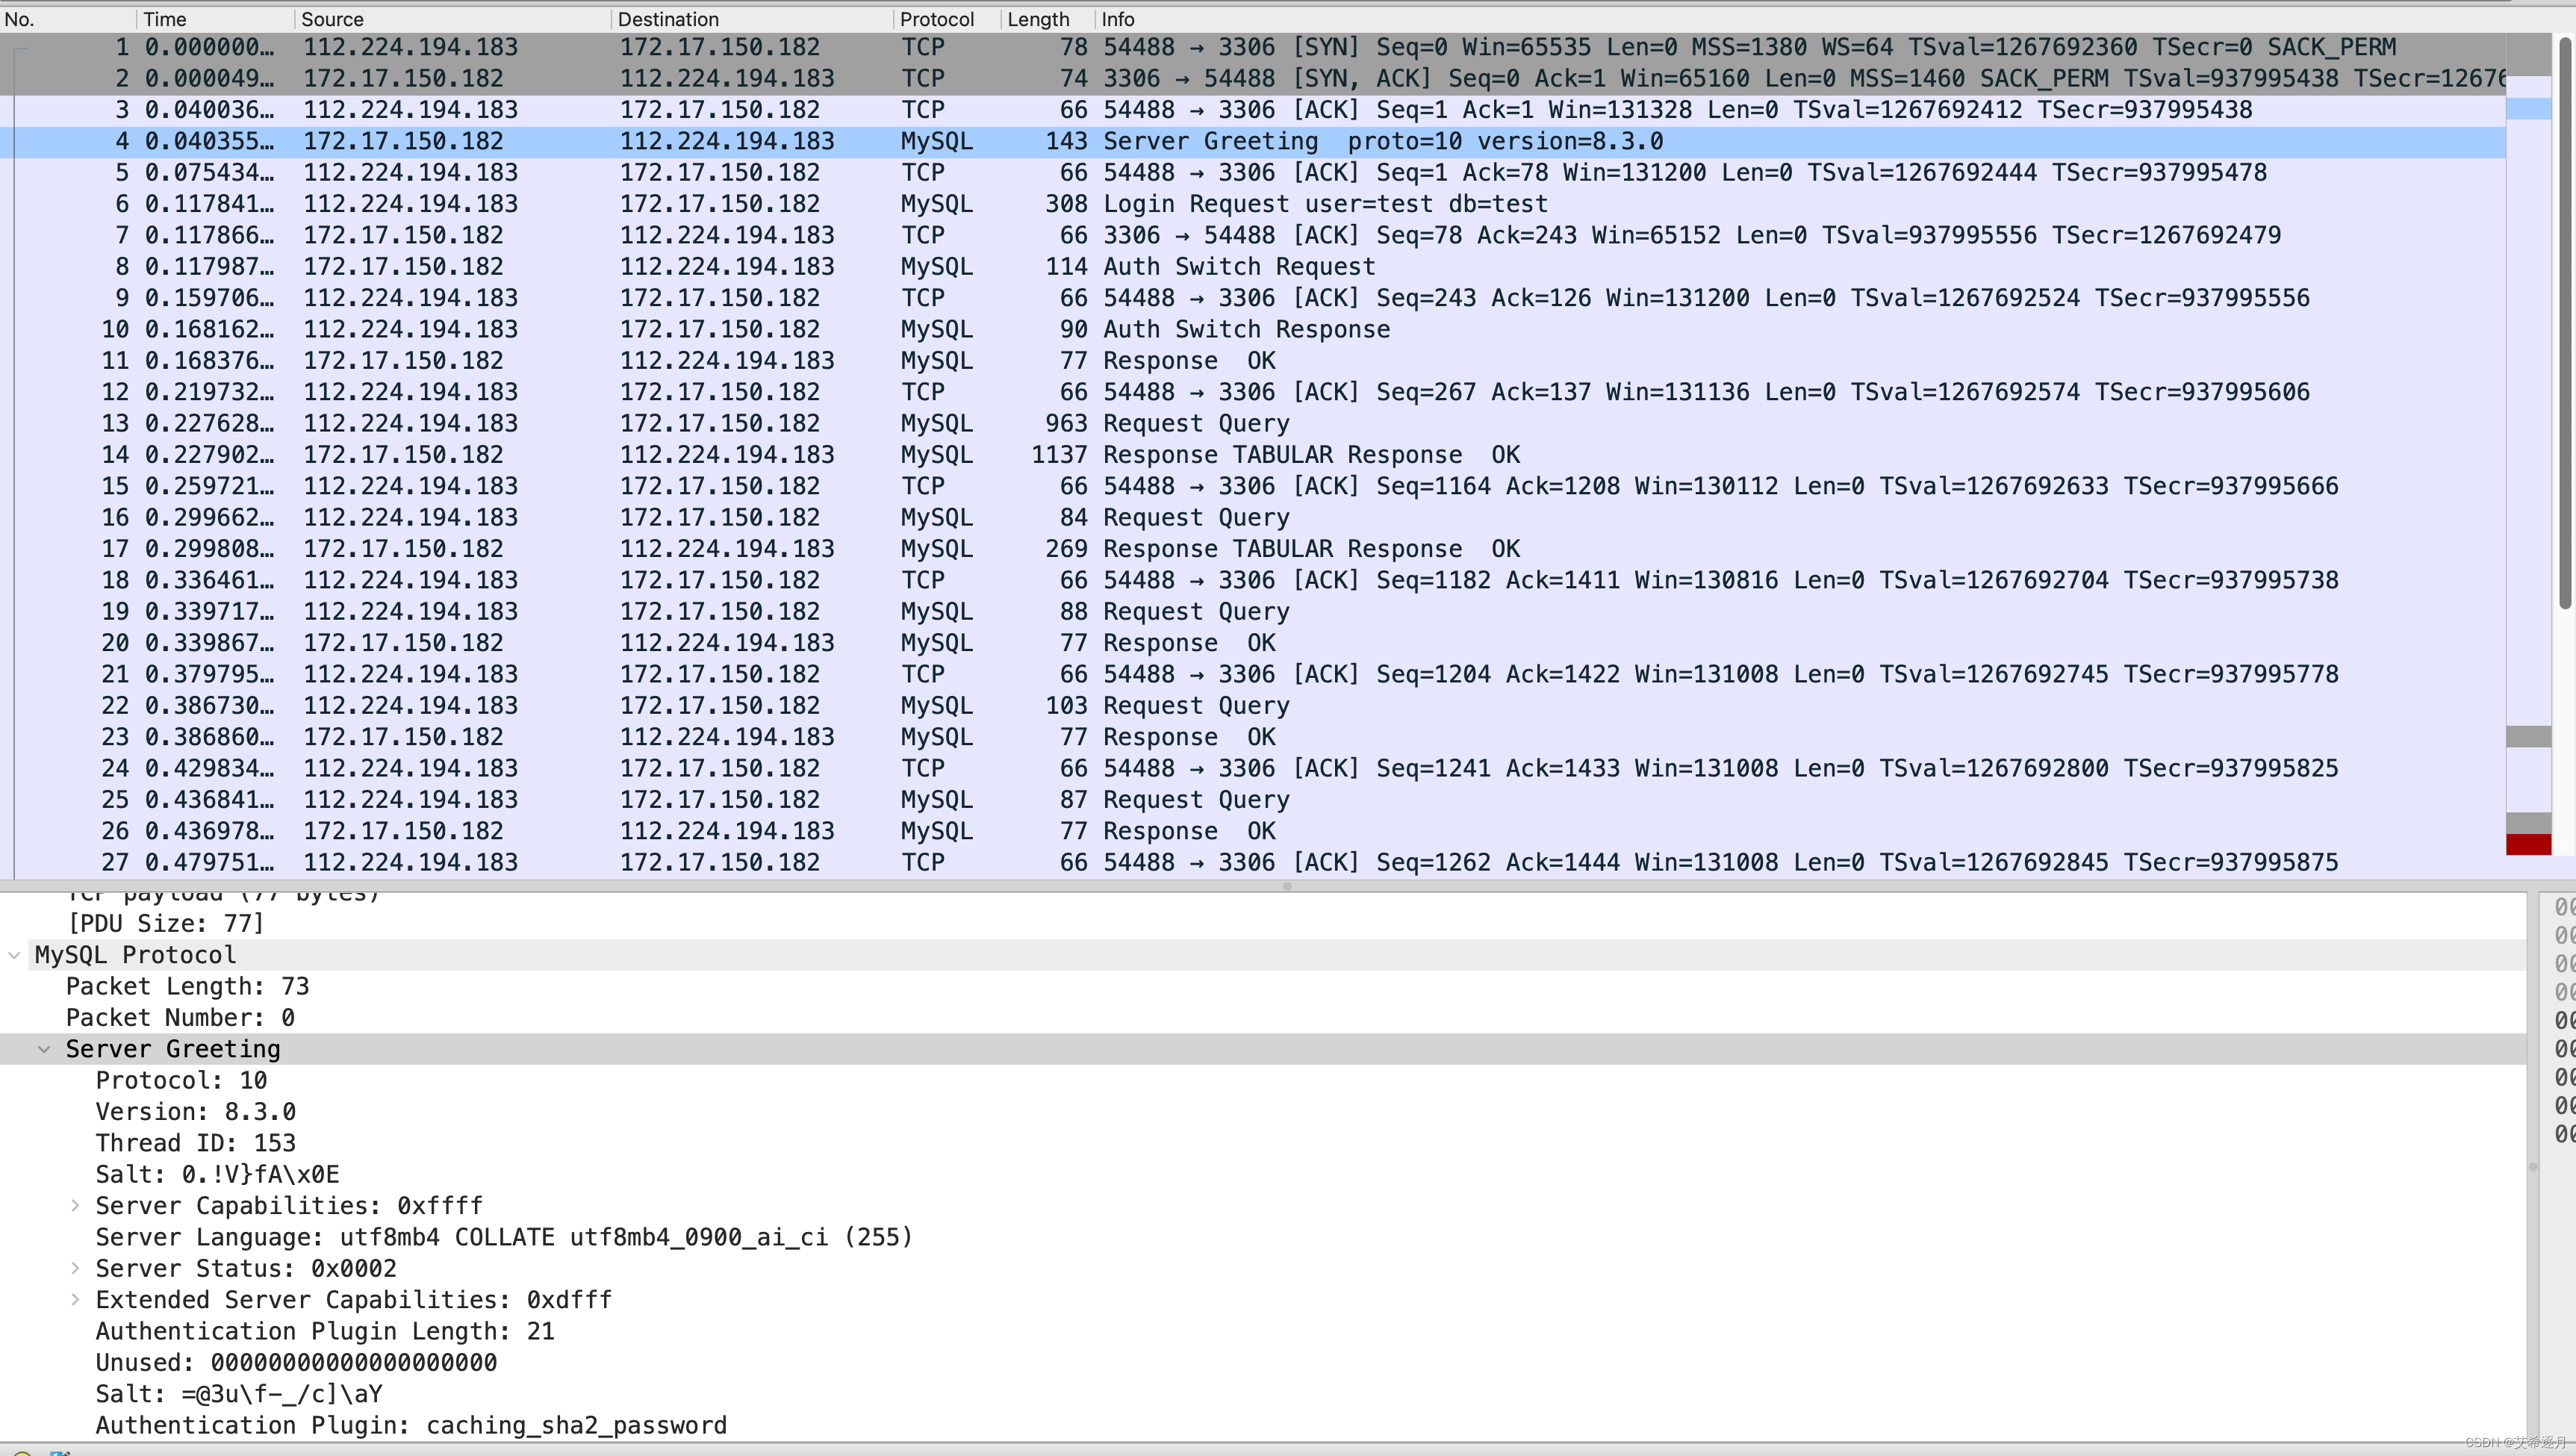Expand the Server Status: 0x0002 field
Image resolution: width=2576 pixels, height=1456 pixels.
75,1268
